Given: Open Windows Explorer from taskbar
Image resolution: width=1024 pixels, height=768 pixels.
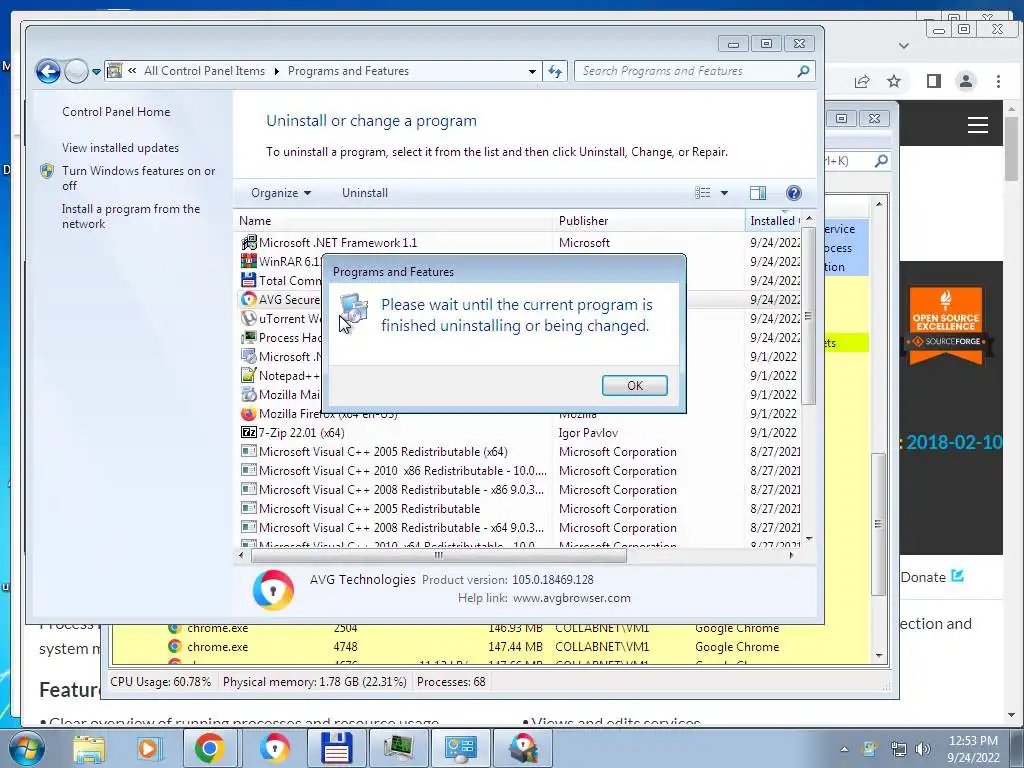Looking at the screenshot, I should click(89, 748).
